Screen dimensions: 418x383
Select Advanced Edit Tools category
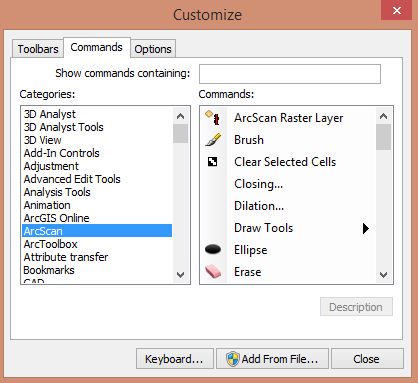pos(97,179)
